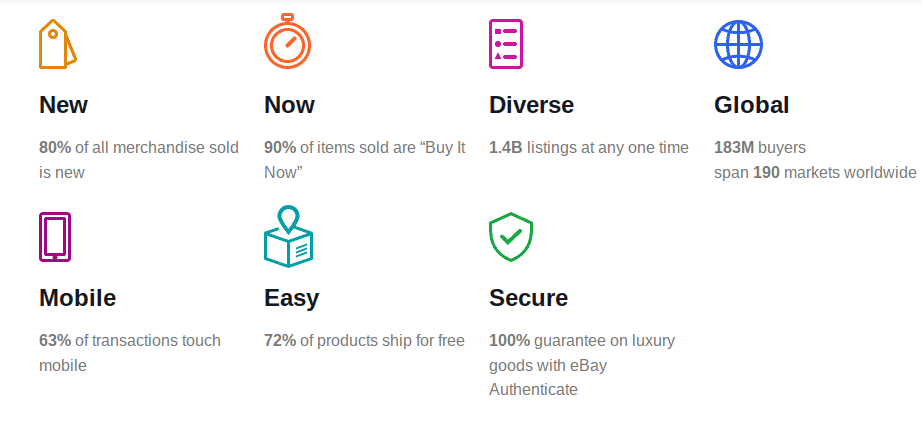Select the magenta checklist document icon
Screen dimensions: 922x424
506,44
